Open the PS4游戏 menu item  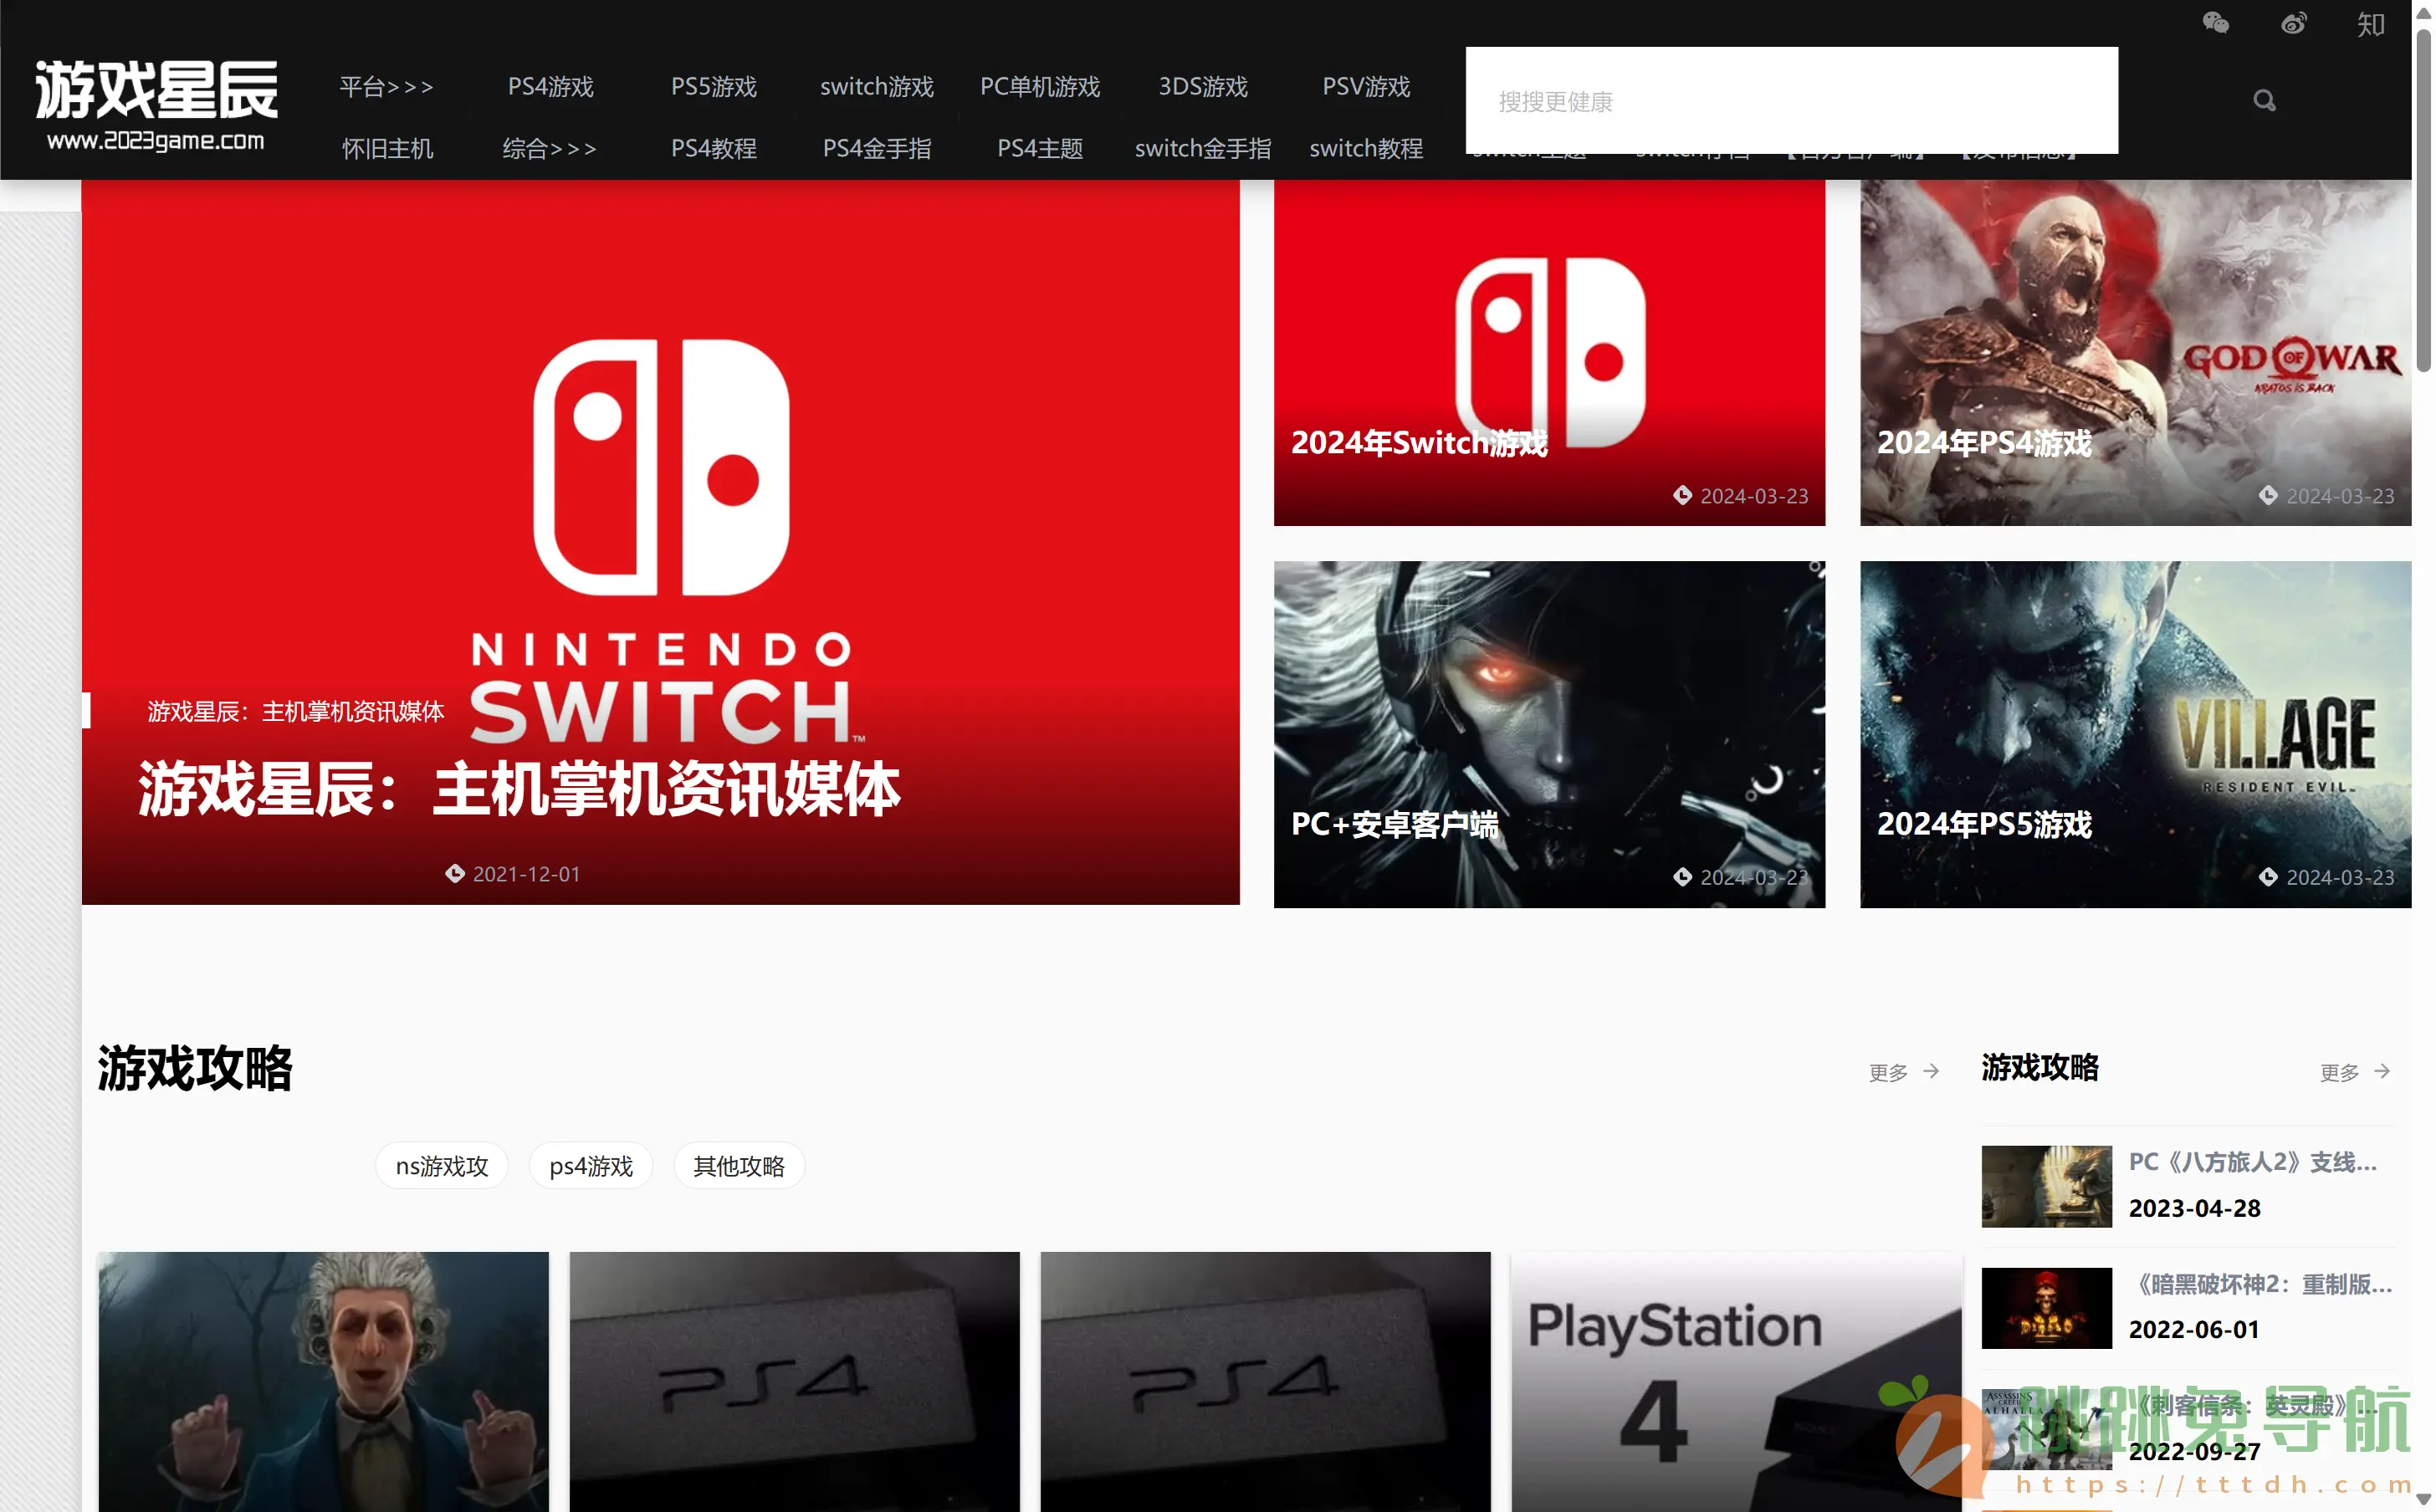(550, 87)
